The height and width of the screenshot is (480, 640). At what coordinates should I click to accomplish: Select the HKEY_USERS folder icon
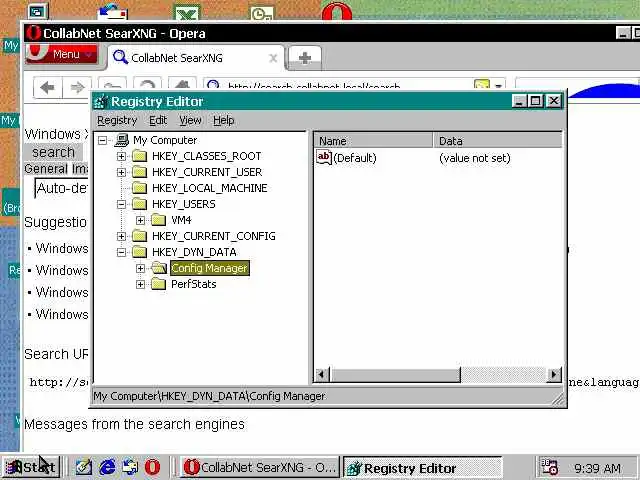(x=139, y=204)
